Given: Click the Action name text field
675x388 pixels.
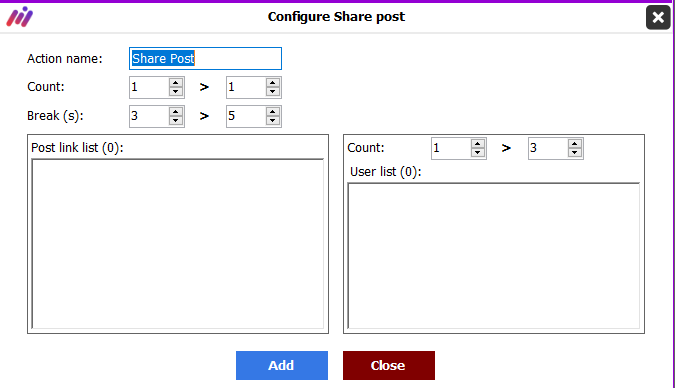Looking at the screenshot, I should [205, 59].
